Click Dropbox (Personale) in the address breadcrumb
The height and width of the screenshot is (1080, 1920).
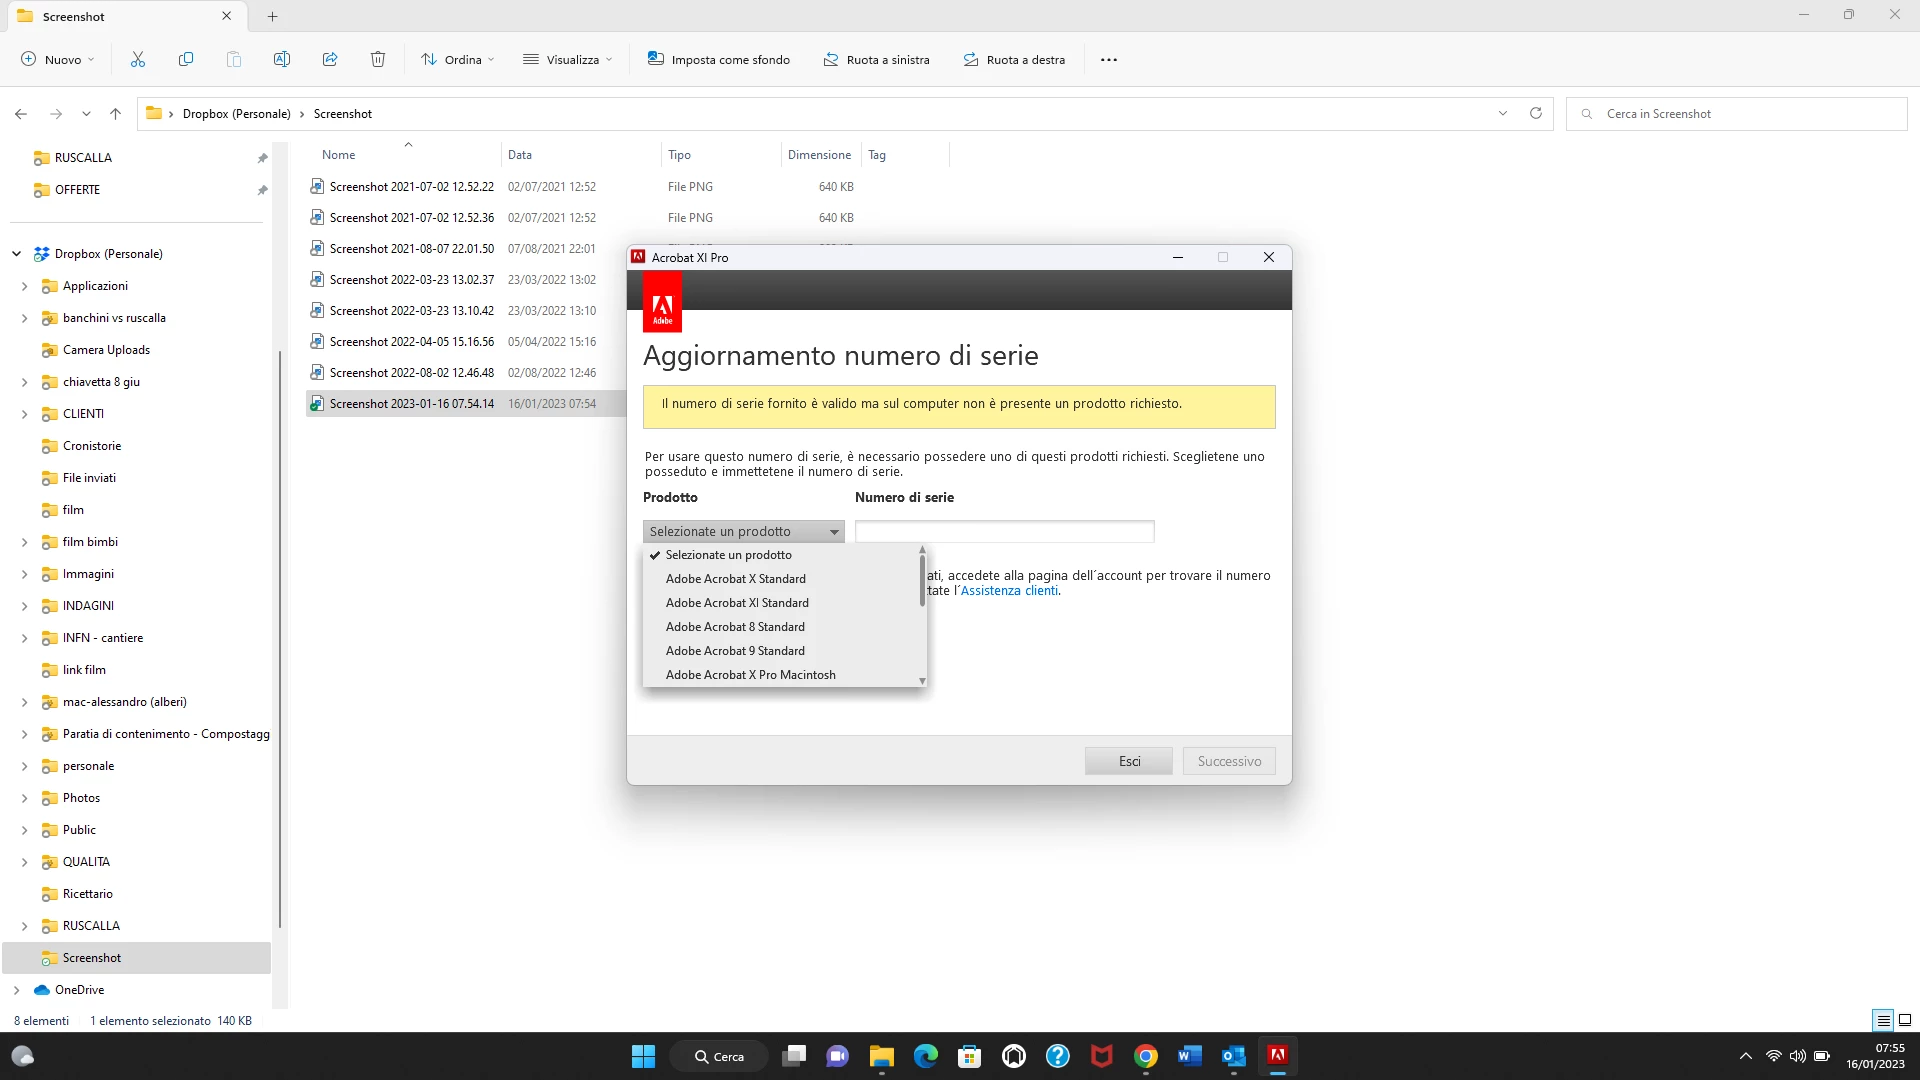click(x=236, y=113)
